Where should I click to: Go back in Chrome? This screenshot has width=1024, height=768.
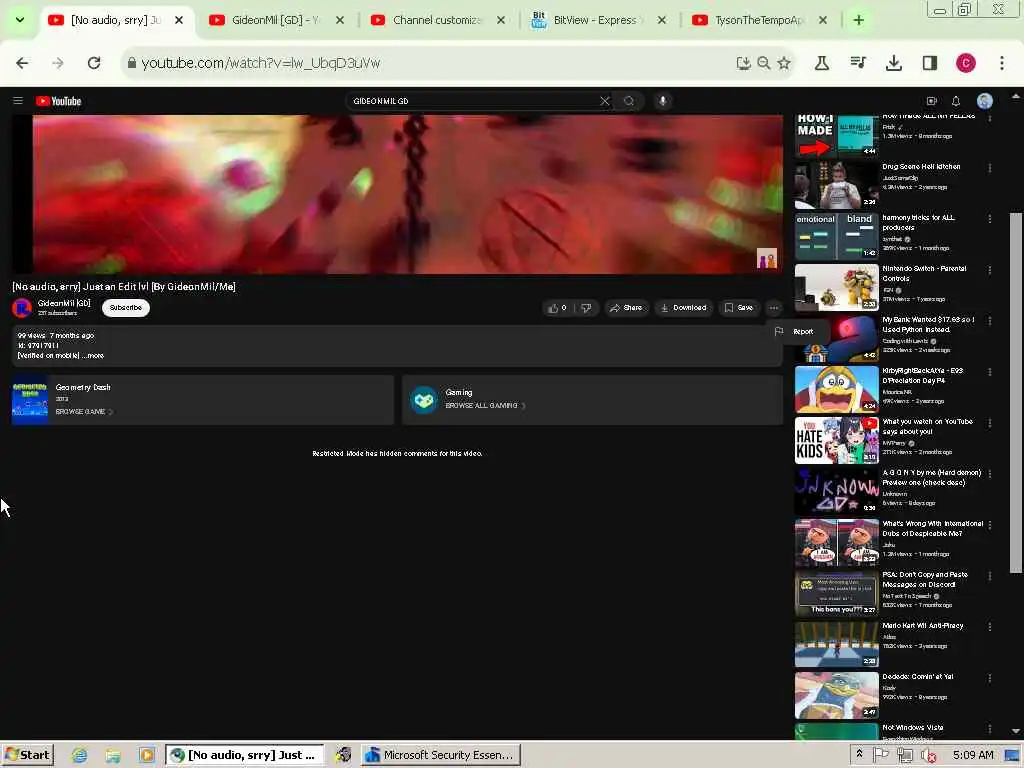[22, 63]
